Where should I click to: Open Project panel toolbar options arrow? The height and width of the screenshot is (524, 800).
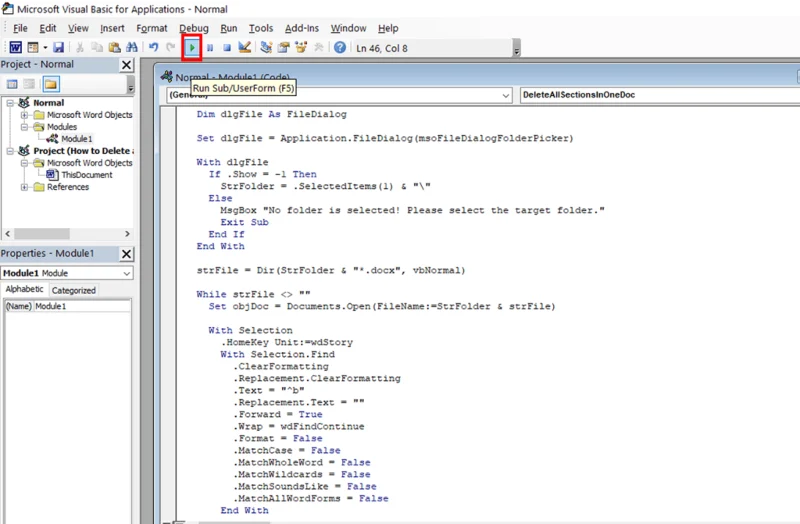coord(131,85)
